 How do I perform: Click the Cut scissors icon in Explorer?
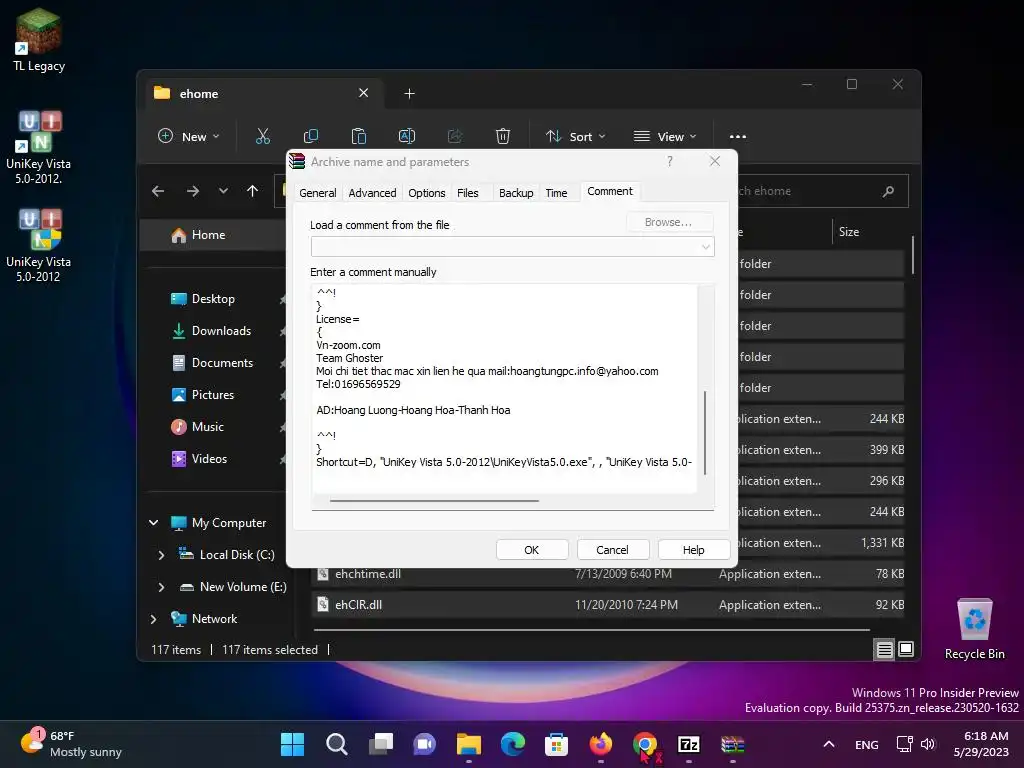pyautogui.click(x=263, y=136)
